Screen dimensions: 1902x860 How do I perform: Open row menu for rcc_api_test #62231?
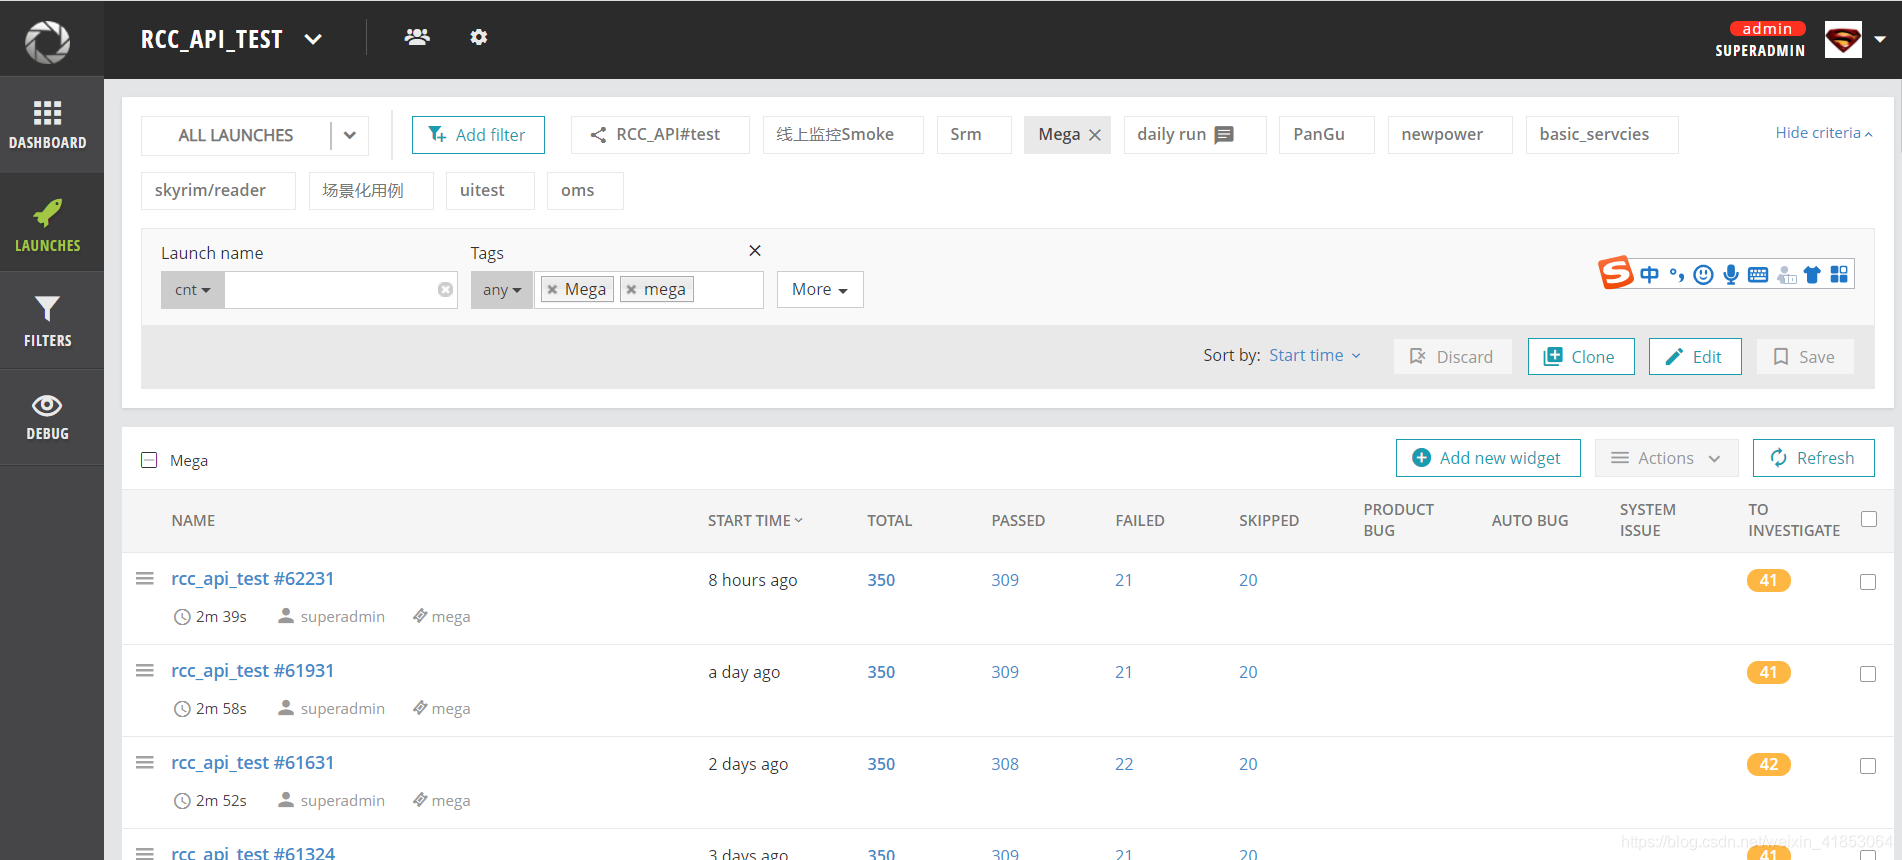pyautogui.click(x=145, y=578)
